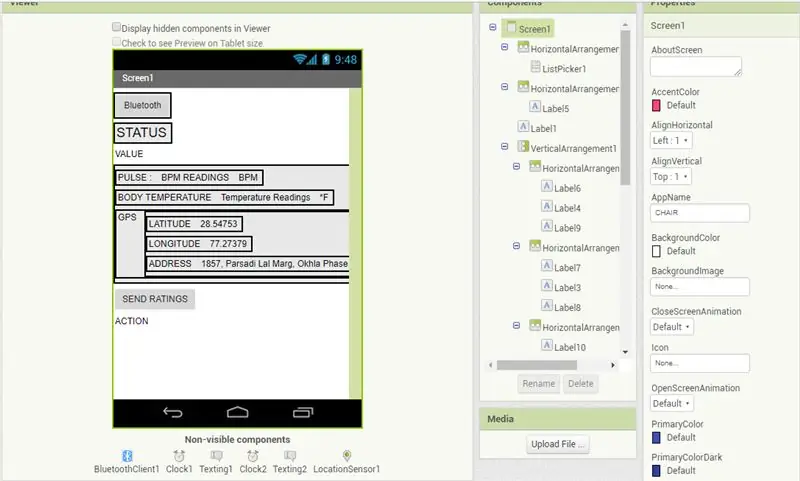Click the Screen1 icon in component tree
Image resolution: width=800 pixels, height=481 pixels.
[x=511, y=27]
